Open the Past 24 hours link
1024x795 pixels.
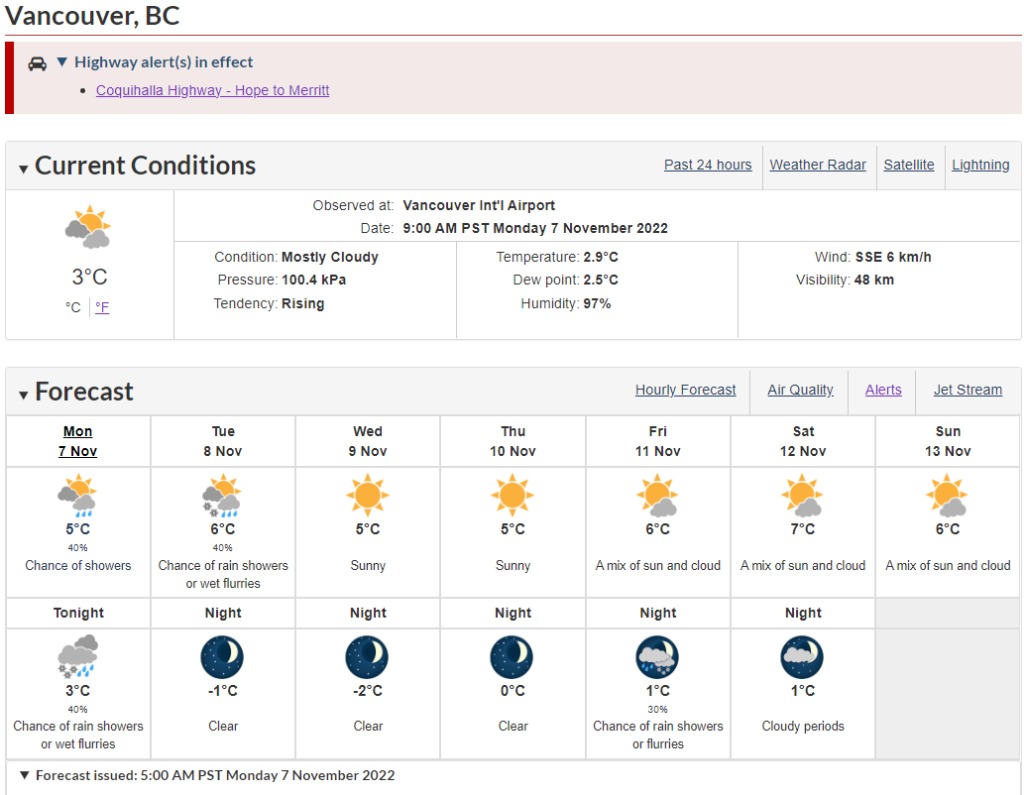pos(707,165)
